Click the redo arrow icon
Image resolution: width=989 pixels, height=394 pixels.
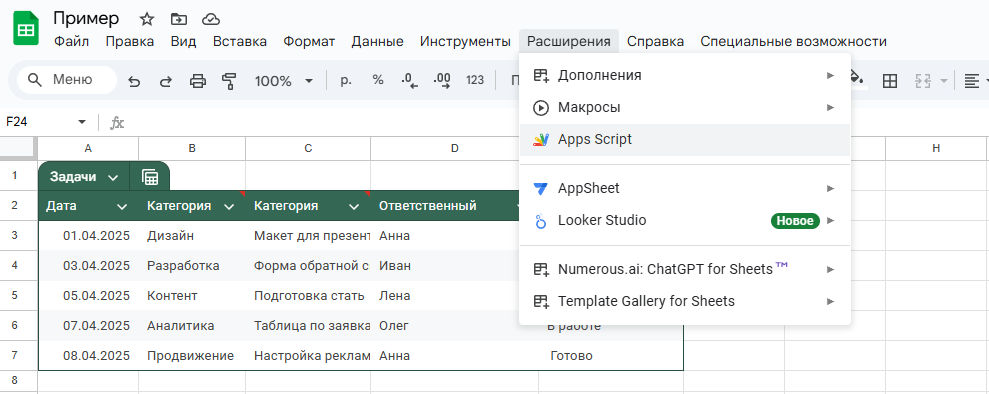(x=165, y=81)
